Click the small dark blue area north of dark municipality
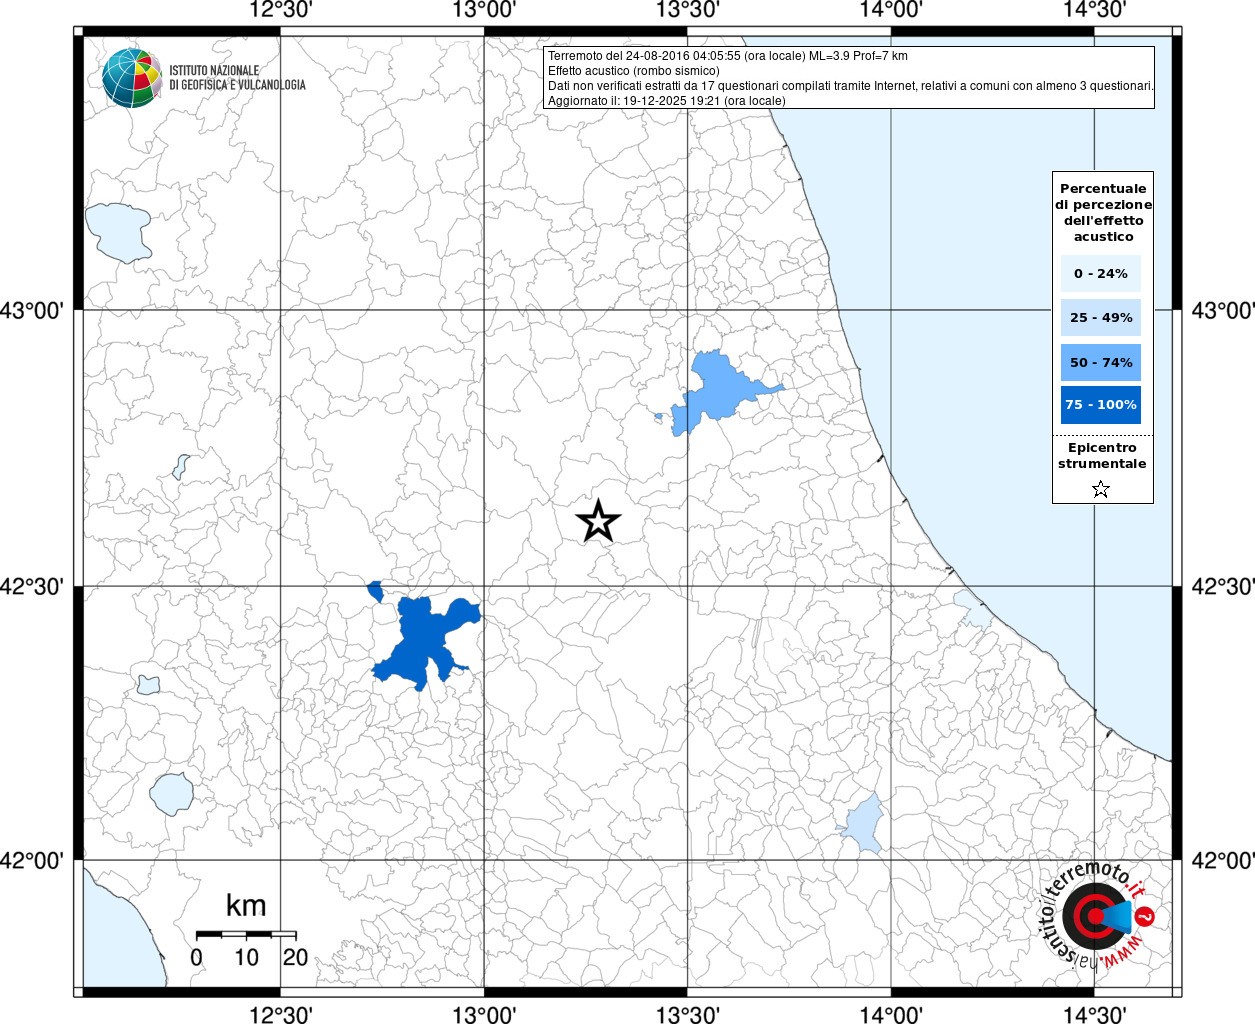 pos(376,591)
